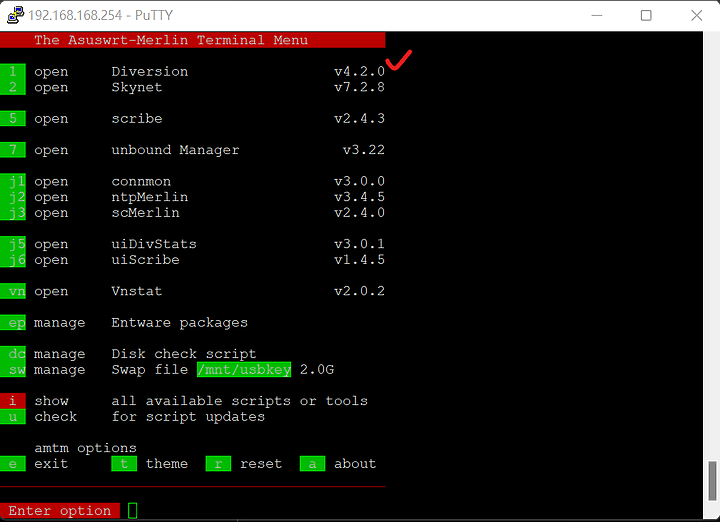Screen dimensions: 720x522
Task: Click scMerlin version v2.4.0
Action: point(359,213)
